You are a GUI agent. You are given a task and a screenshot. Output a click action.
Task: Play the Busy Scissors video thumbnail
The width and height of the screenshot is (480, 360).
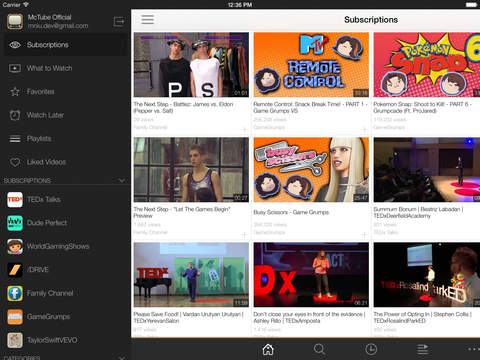311,170
